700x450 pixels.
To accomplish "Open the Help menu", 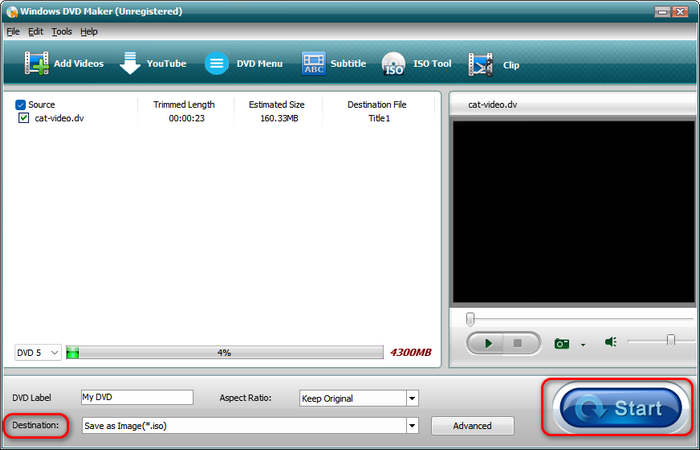I will pos(89,32).
